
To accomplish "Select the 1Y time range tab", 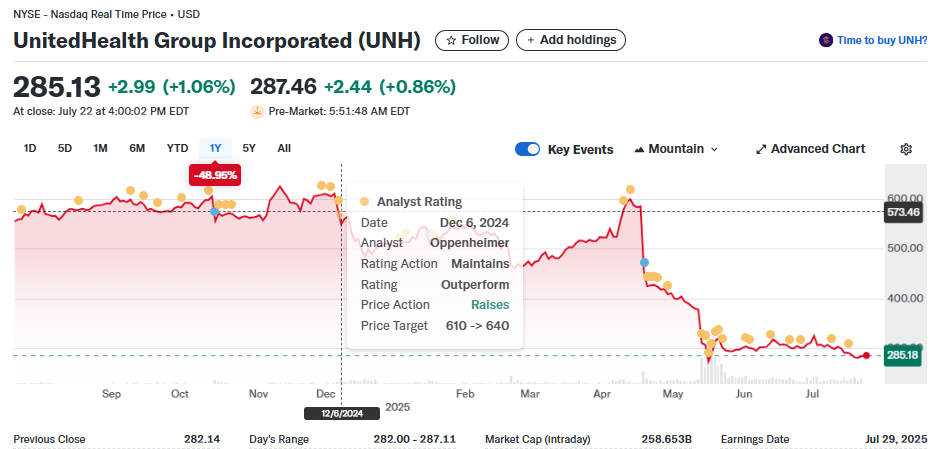I will [x=215, y=148].
